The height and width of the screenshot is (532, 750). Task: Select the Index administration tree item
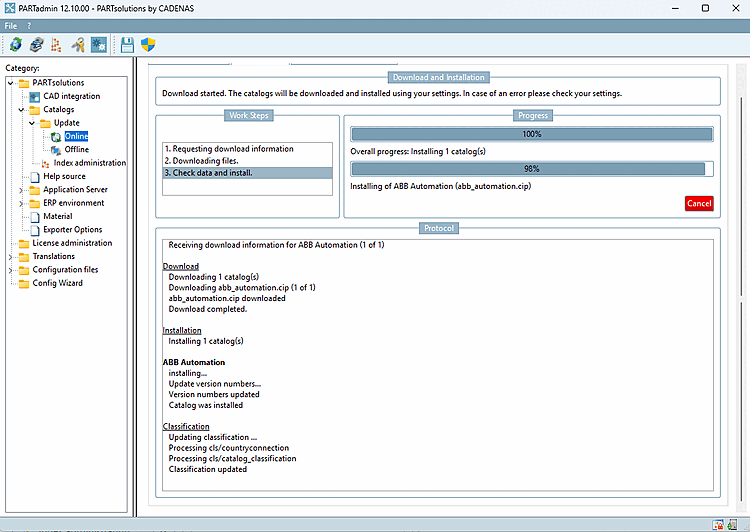tap(89, 163)
